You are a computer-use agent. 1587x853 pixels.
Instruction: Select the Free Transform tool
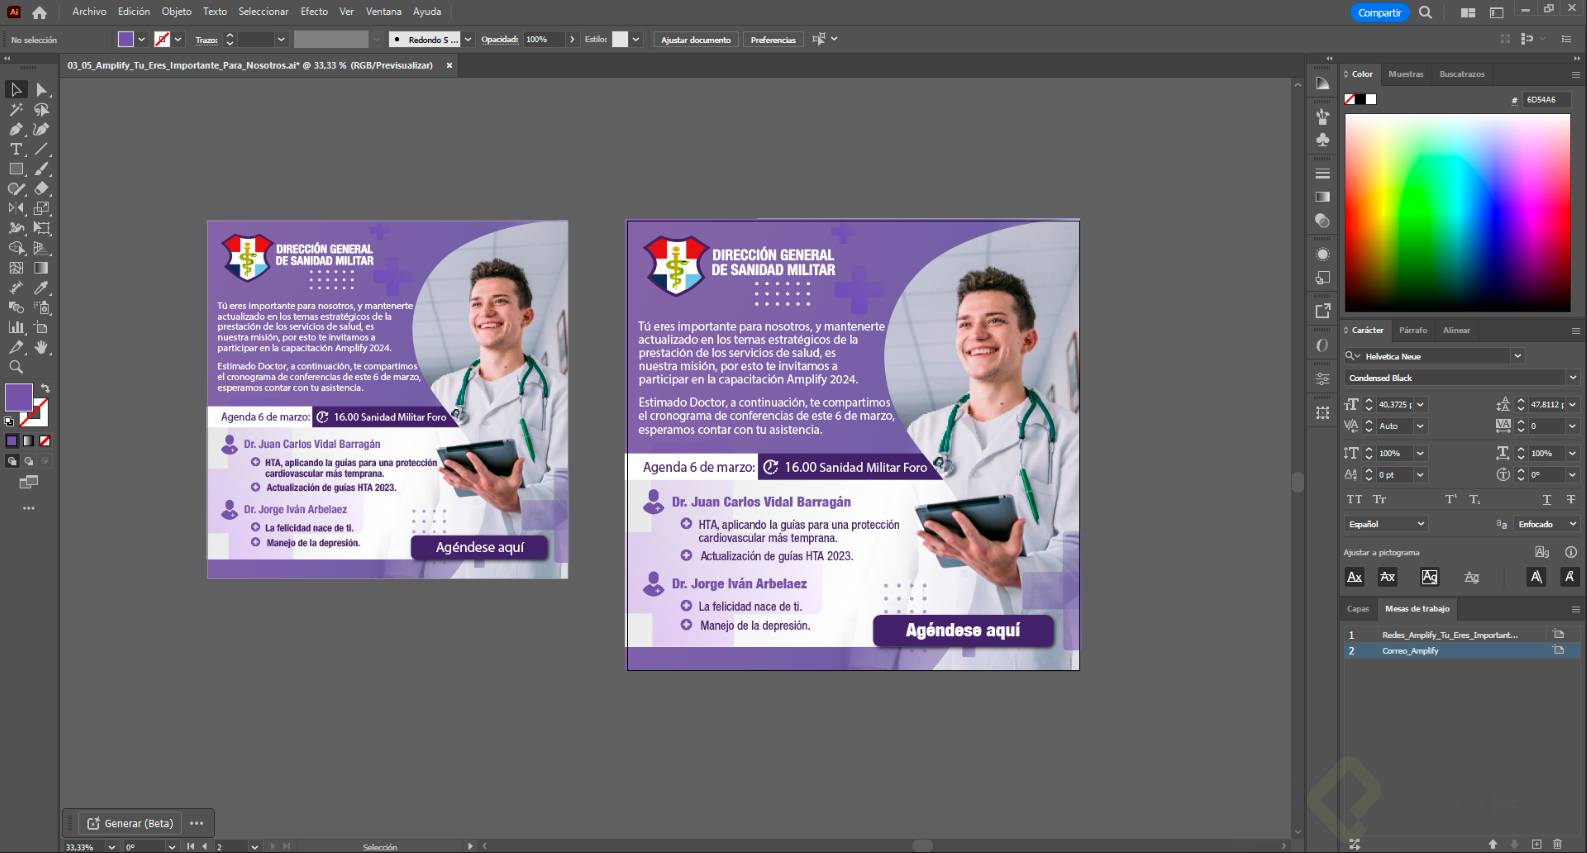(42, 228)
